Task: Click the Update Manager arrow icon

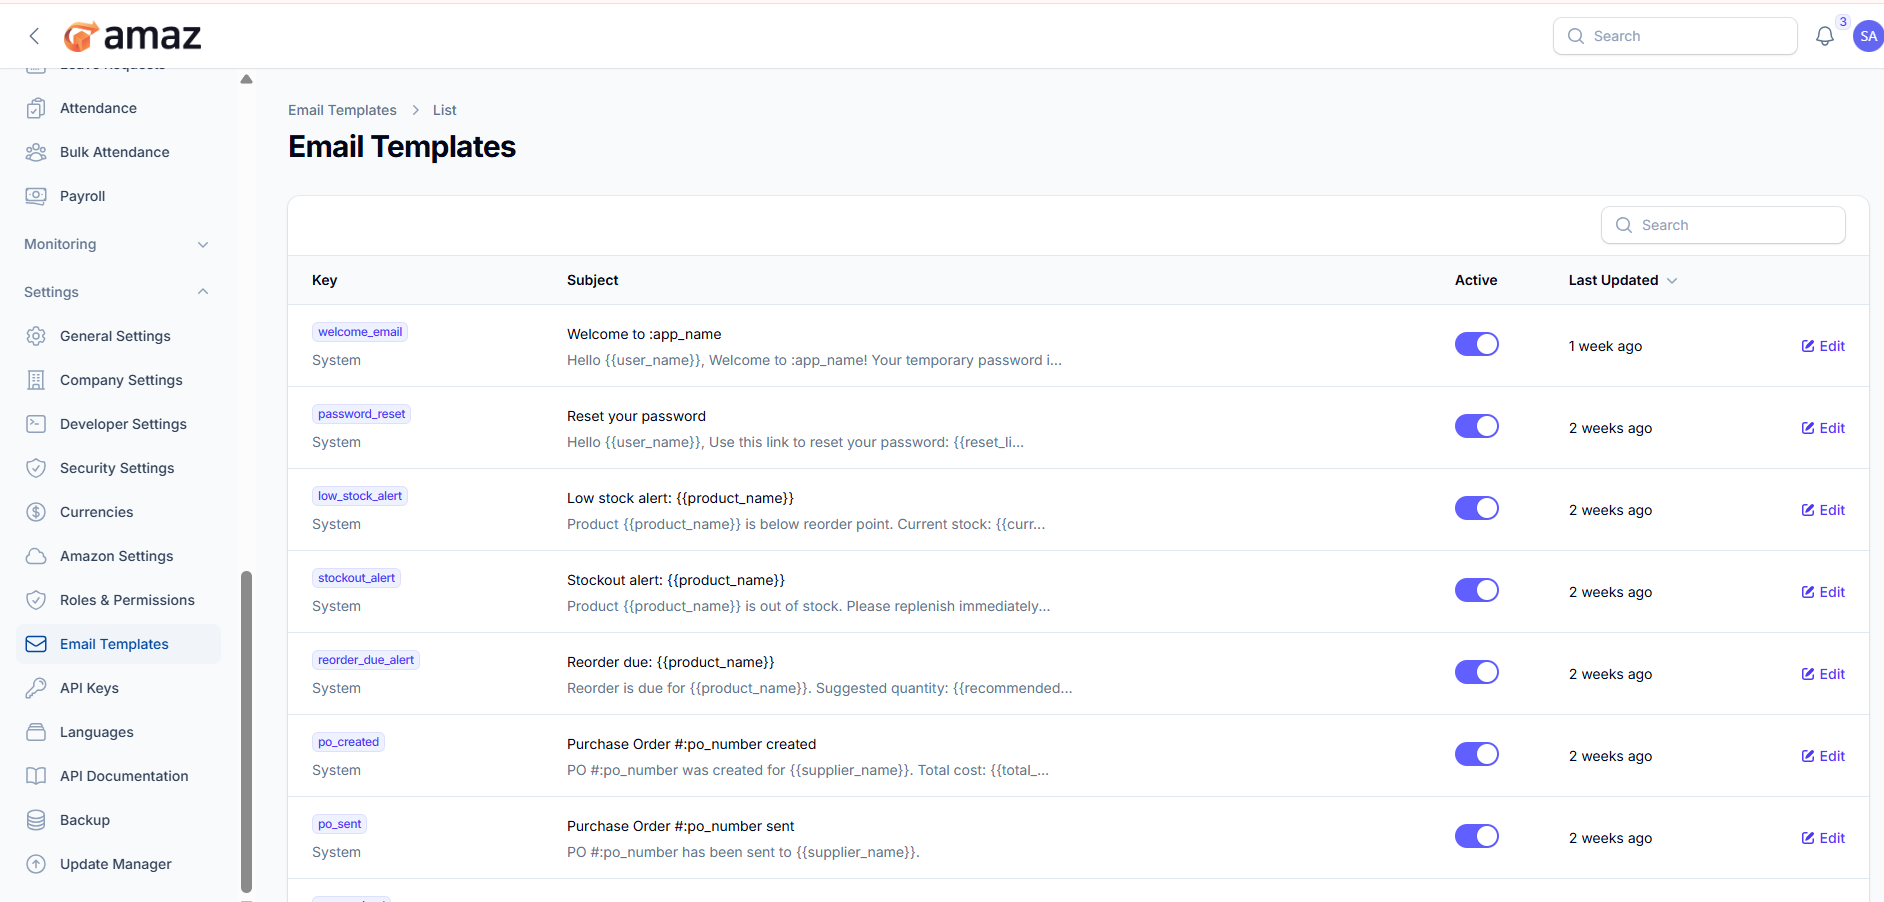Action: (x=36, y=864)
